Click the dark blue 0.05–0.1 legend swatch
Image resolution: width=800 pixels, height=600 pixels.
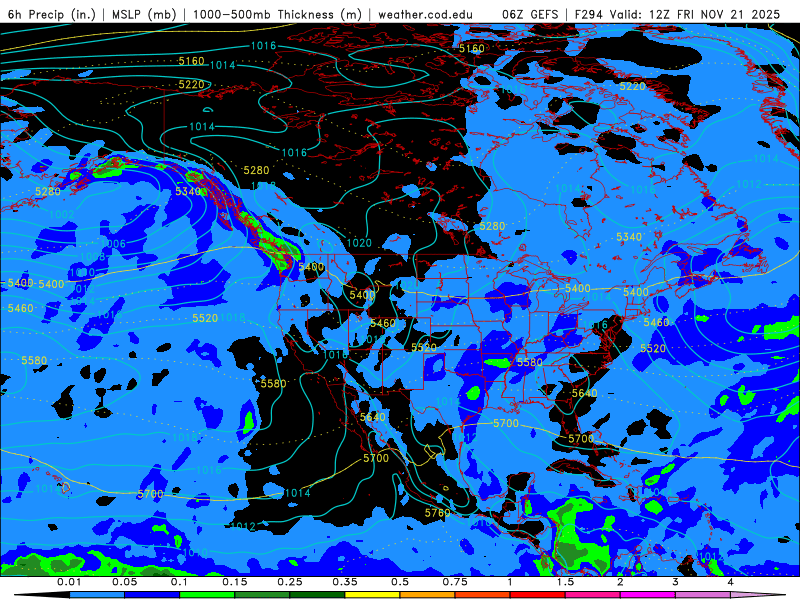152,595
